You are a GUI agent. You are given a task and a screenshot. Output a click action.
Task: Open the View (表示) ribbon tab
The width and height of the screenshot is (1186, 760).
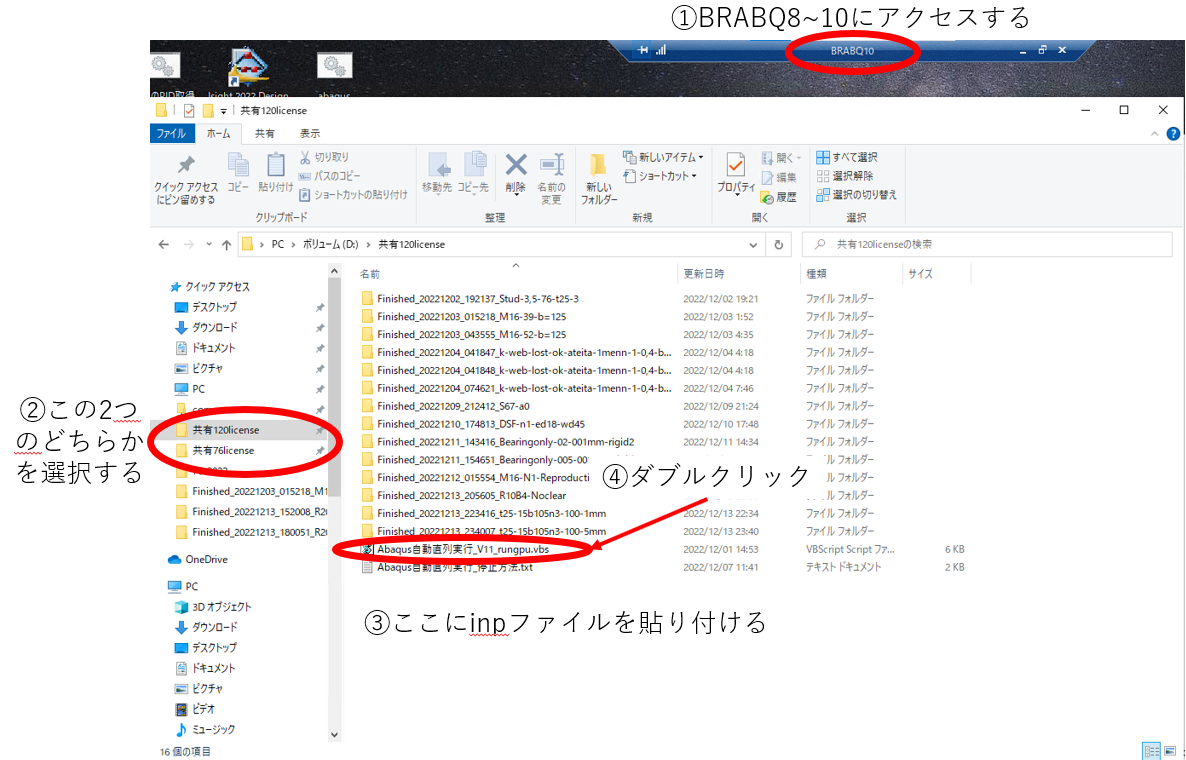[310, 133]
